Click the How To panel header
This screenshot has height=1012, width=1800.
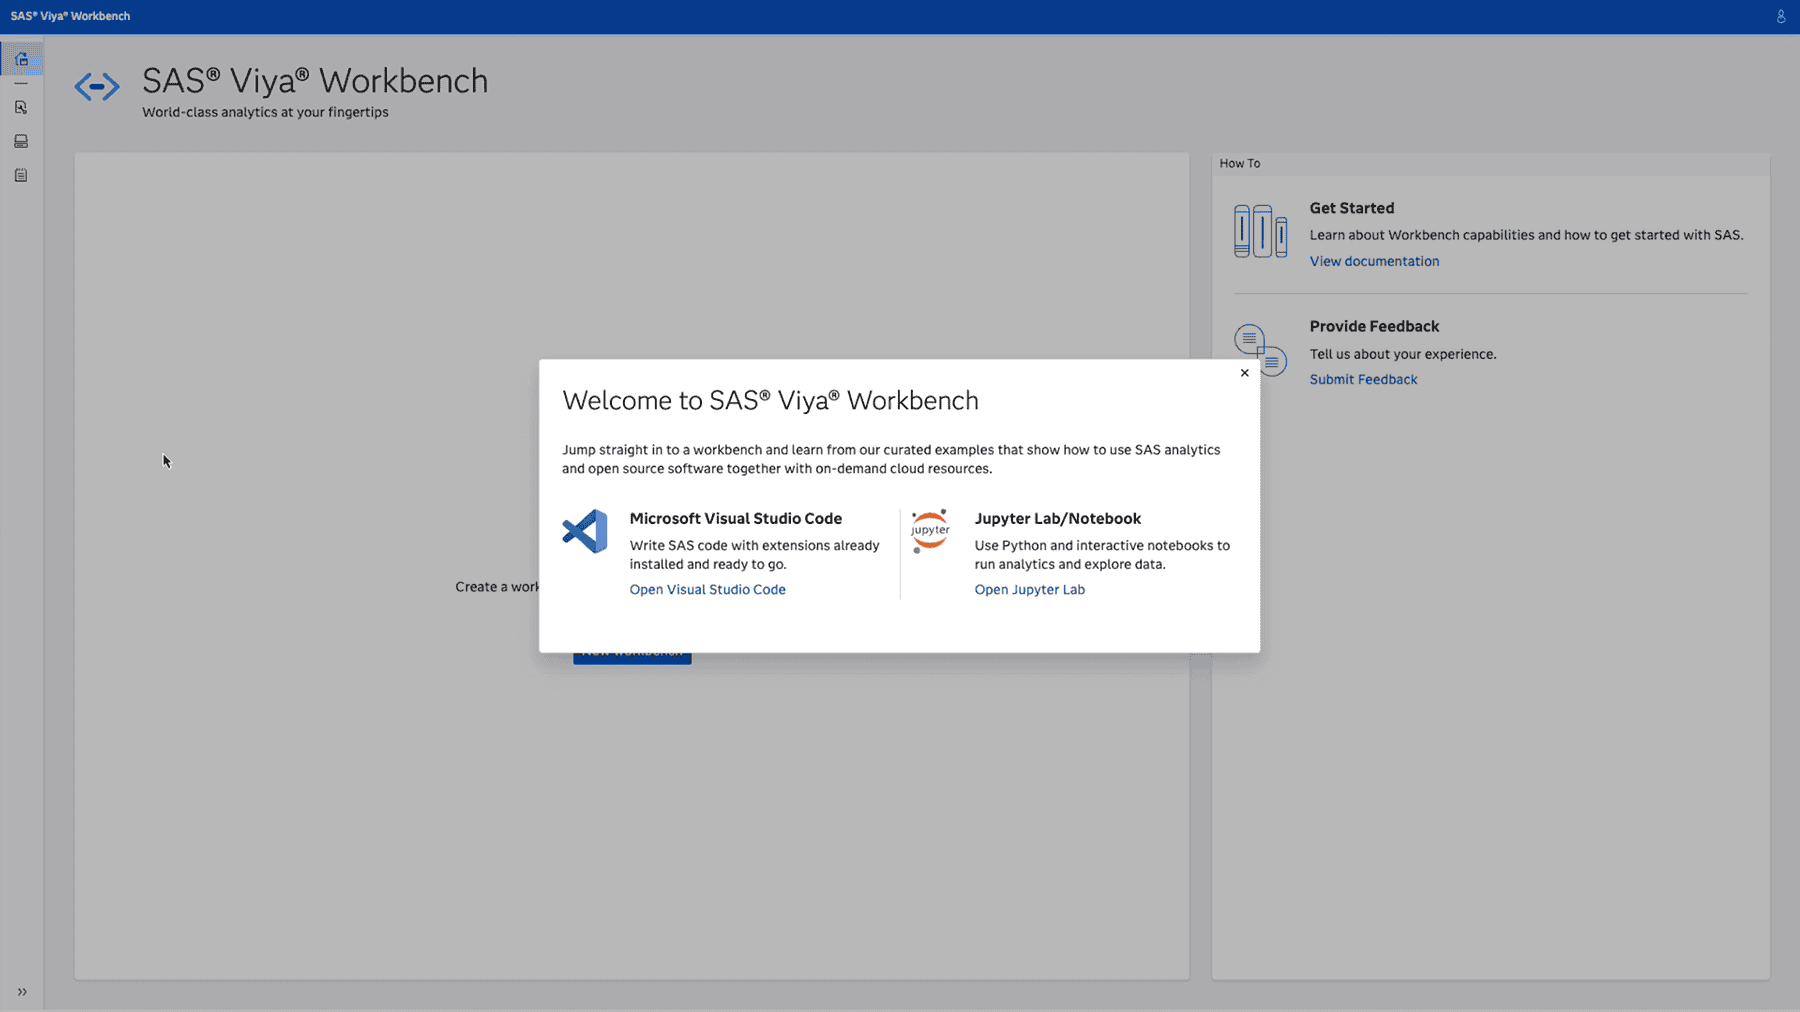1240,163
